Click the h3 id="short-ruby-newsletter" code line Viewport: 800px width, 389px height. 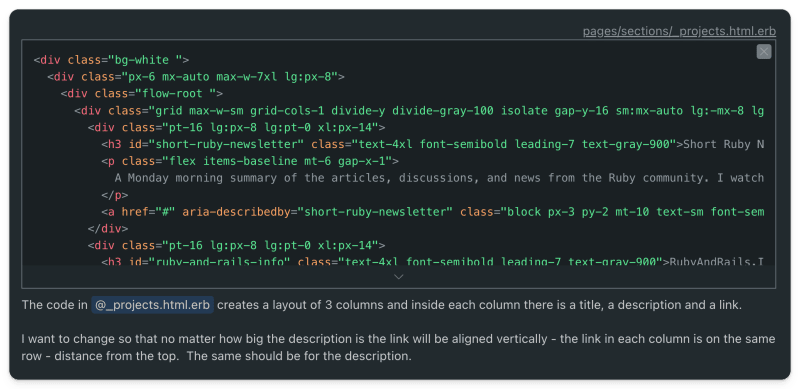coord(432,144)
